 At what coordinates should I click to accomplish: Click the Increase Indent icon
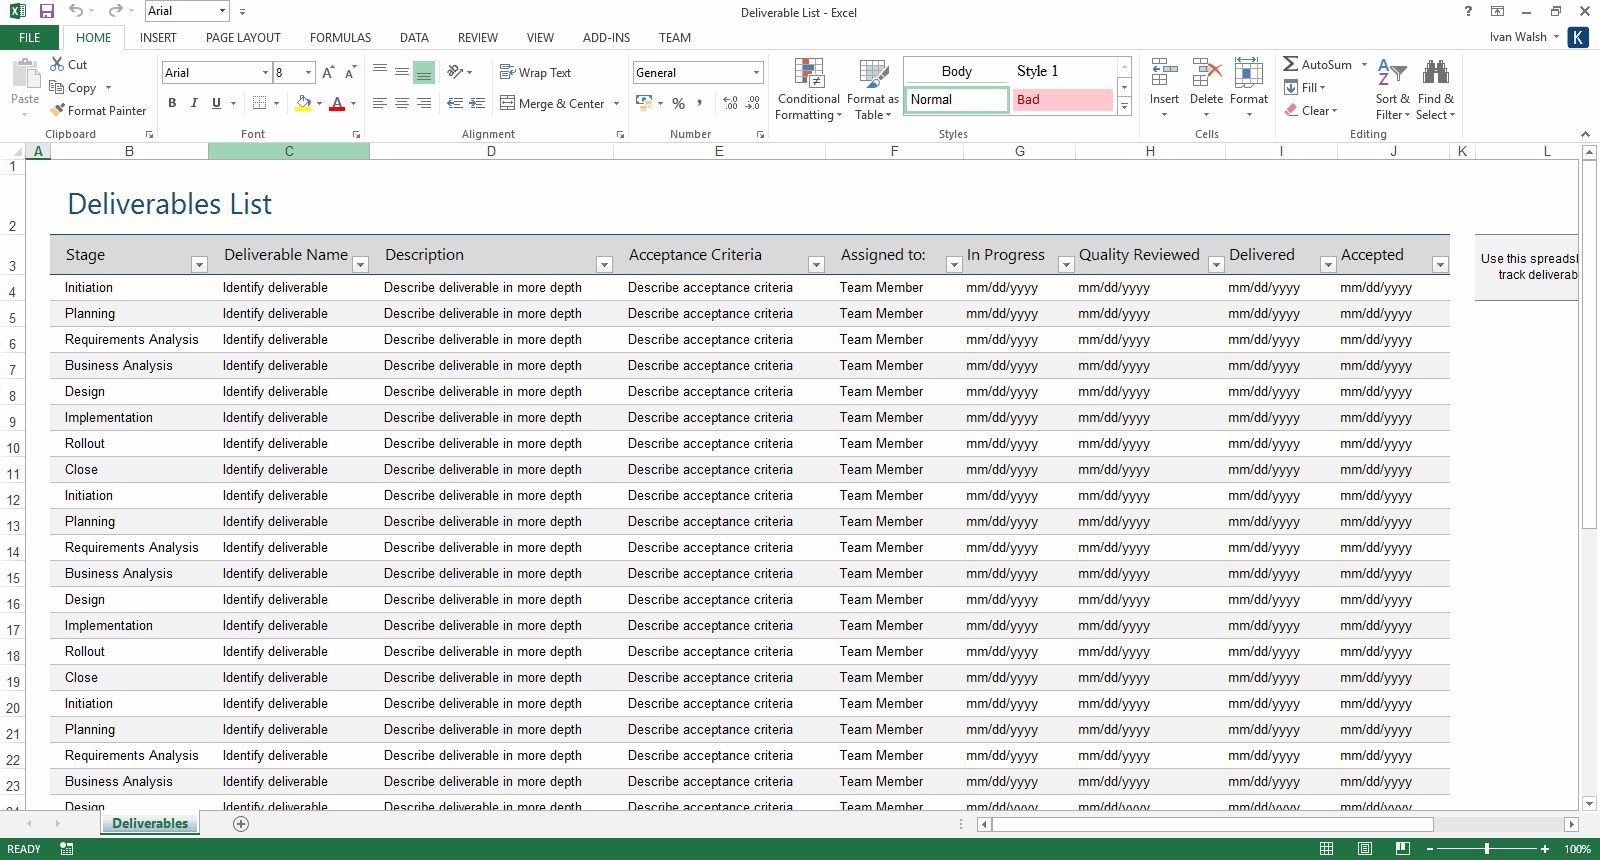[x=477, y=103]
